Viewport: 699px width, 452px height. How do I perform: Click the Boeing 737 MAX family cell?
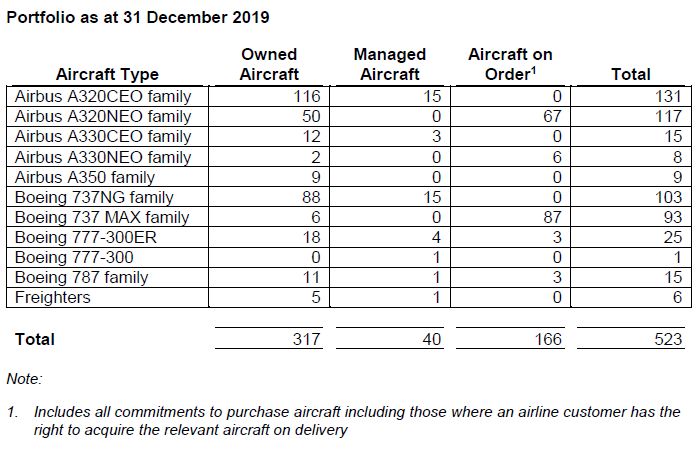pyautogui.click(x=102, y=217)
